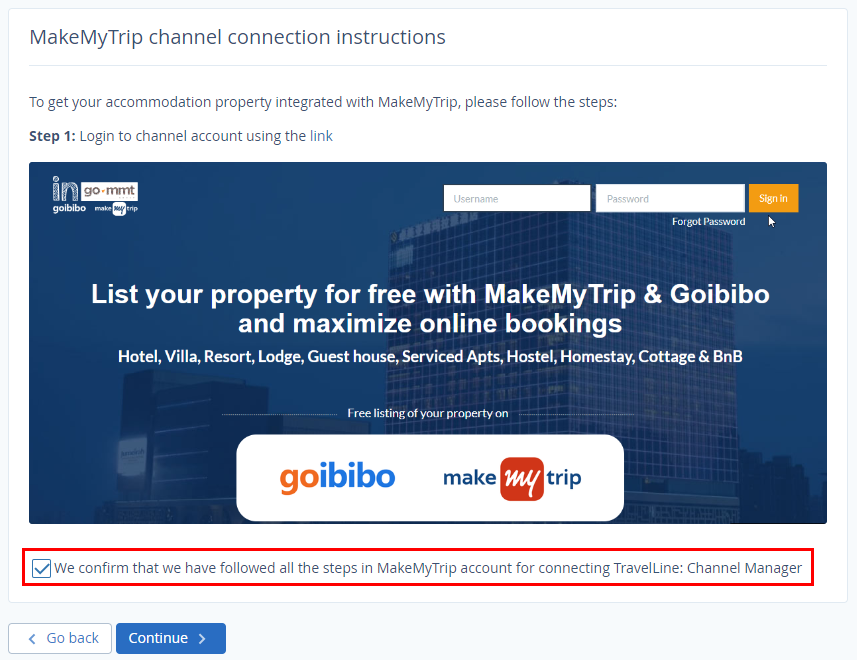Click the small make my trip logo under go-mmt

(116, 208)
